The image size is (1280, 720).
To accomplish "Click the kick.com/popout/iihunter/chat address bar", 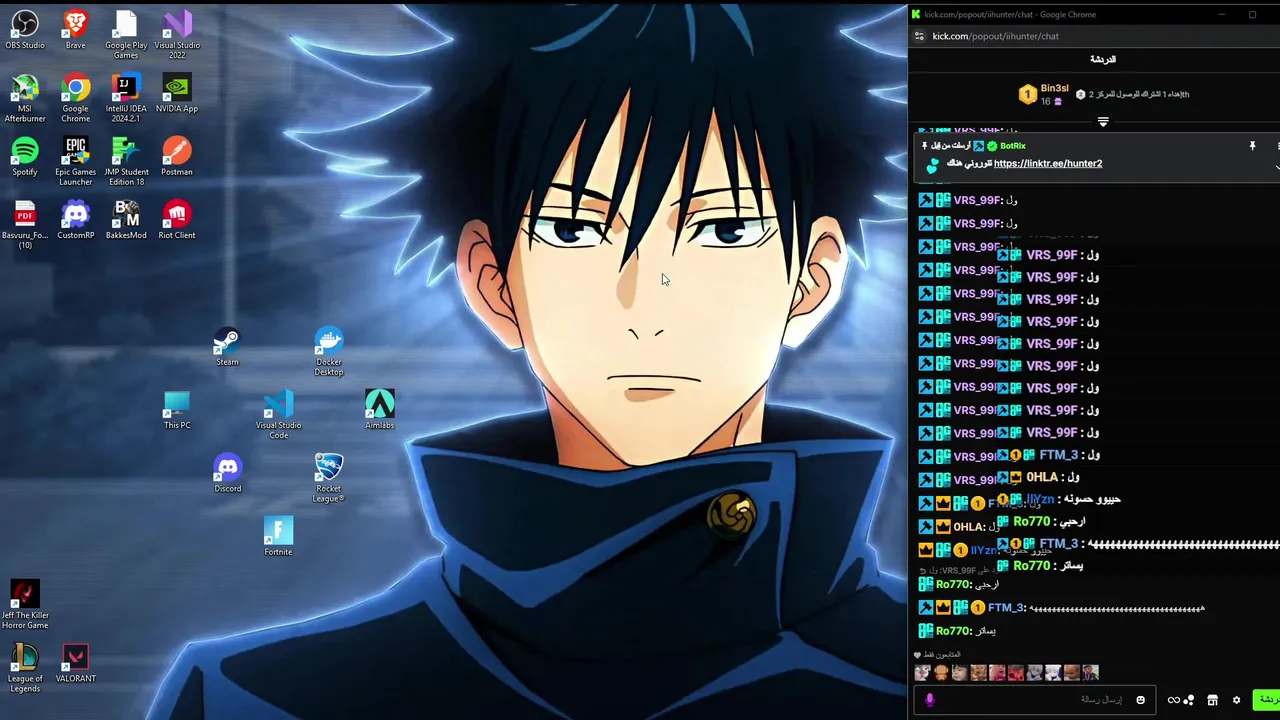I will click(995, 36).
